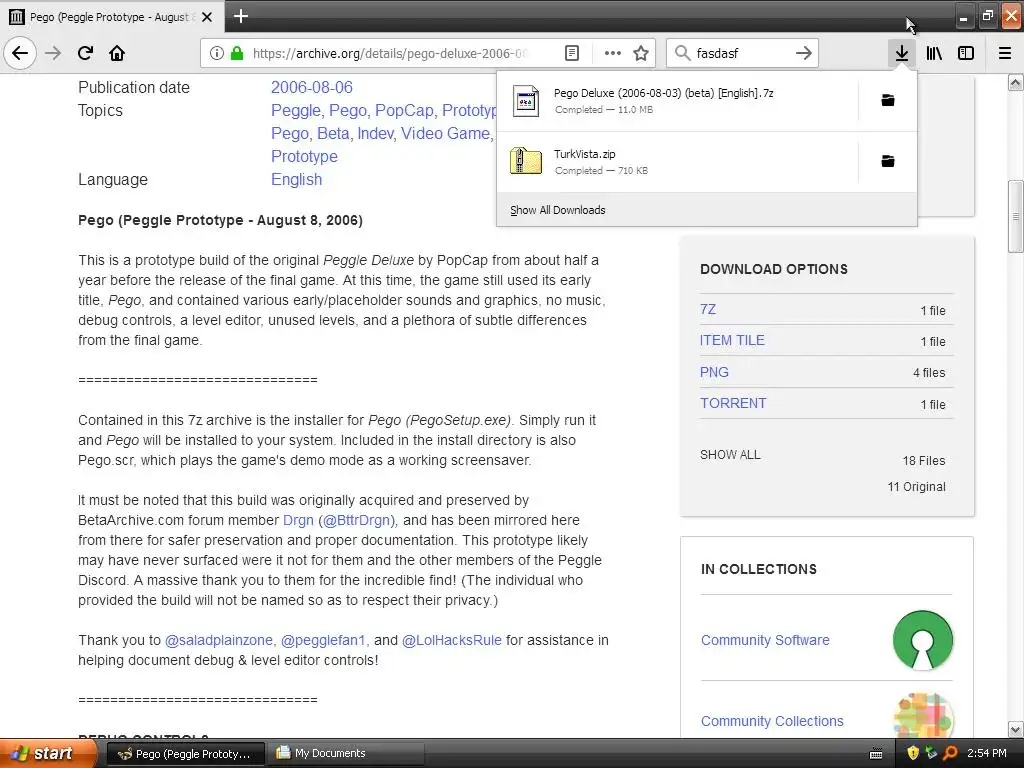Download the 7Z file option
This screenshot has width=1024, height=768.
tap(708, 310)
